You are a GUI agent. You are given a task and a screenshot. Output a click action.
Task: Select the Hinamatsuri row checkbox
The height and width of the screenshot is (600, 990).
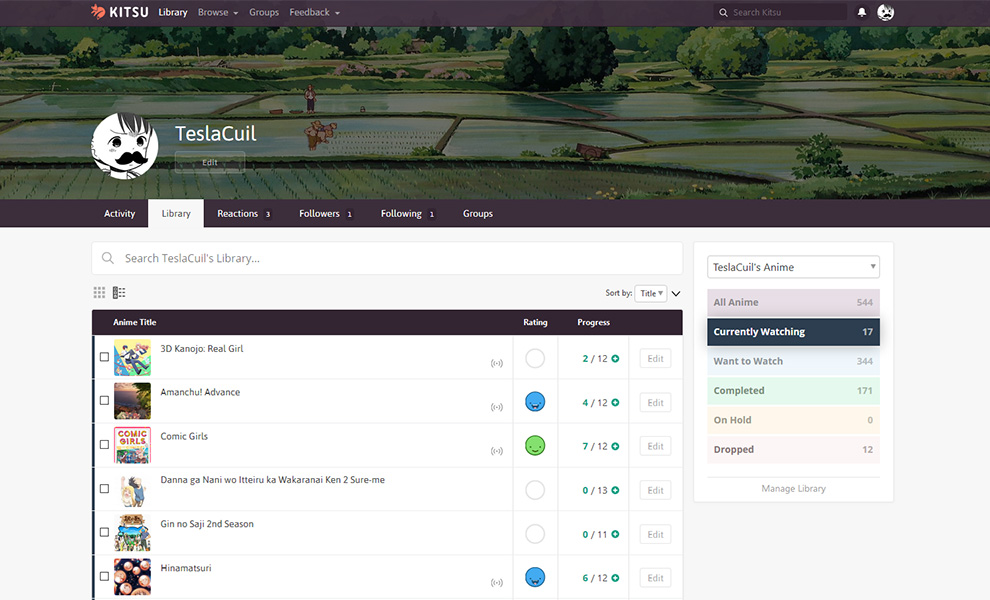105,577
